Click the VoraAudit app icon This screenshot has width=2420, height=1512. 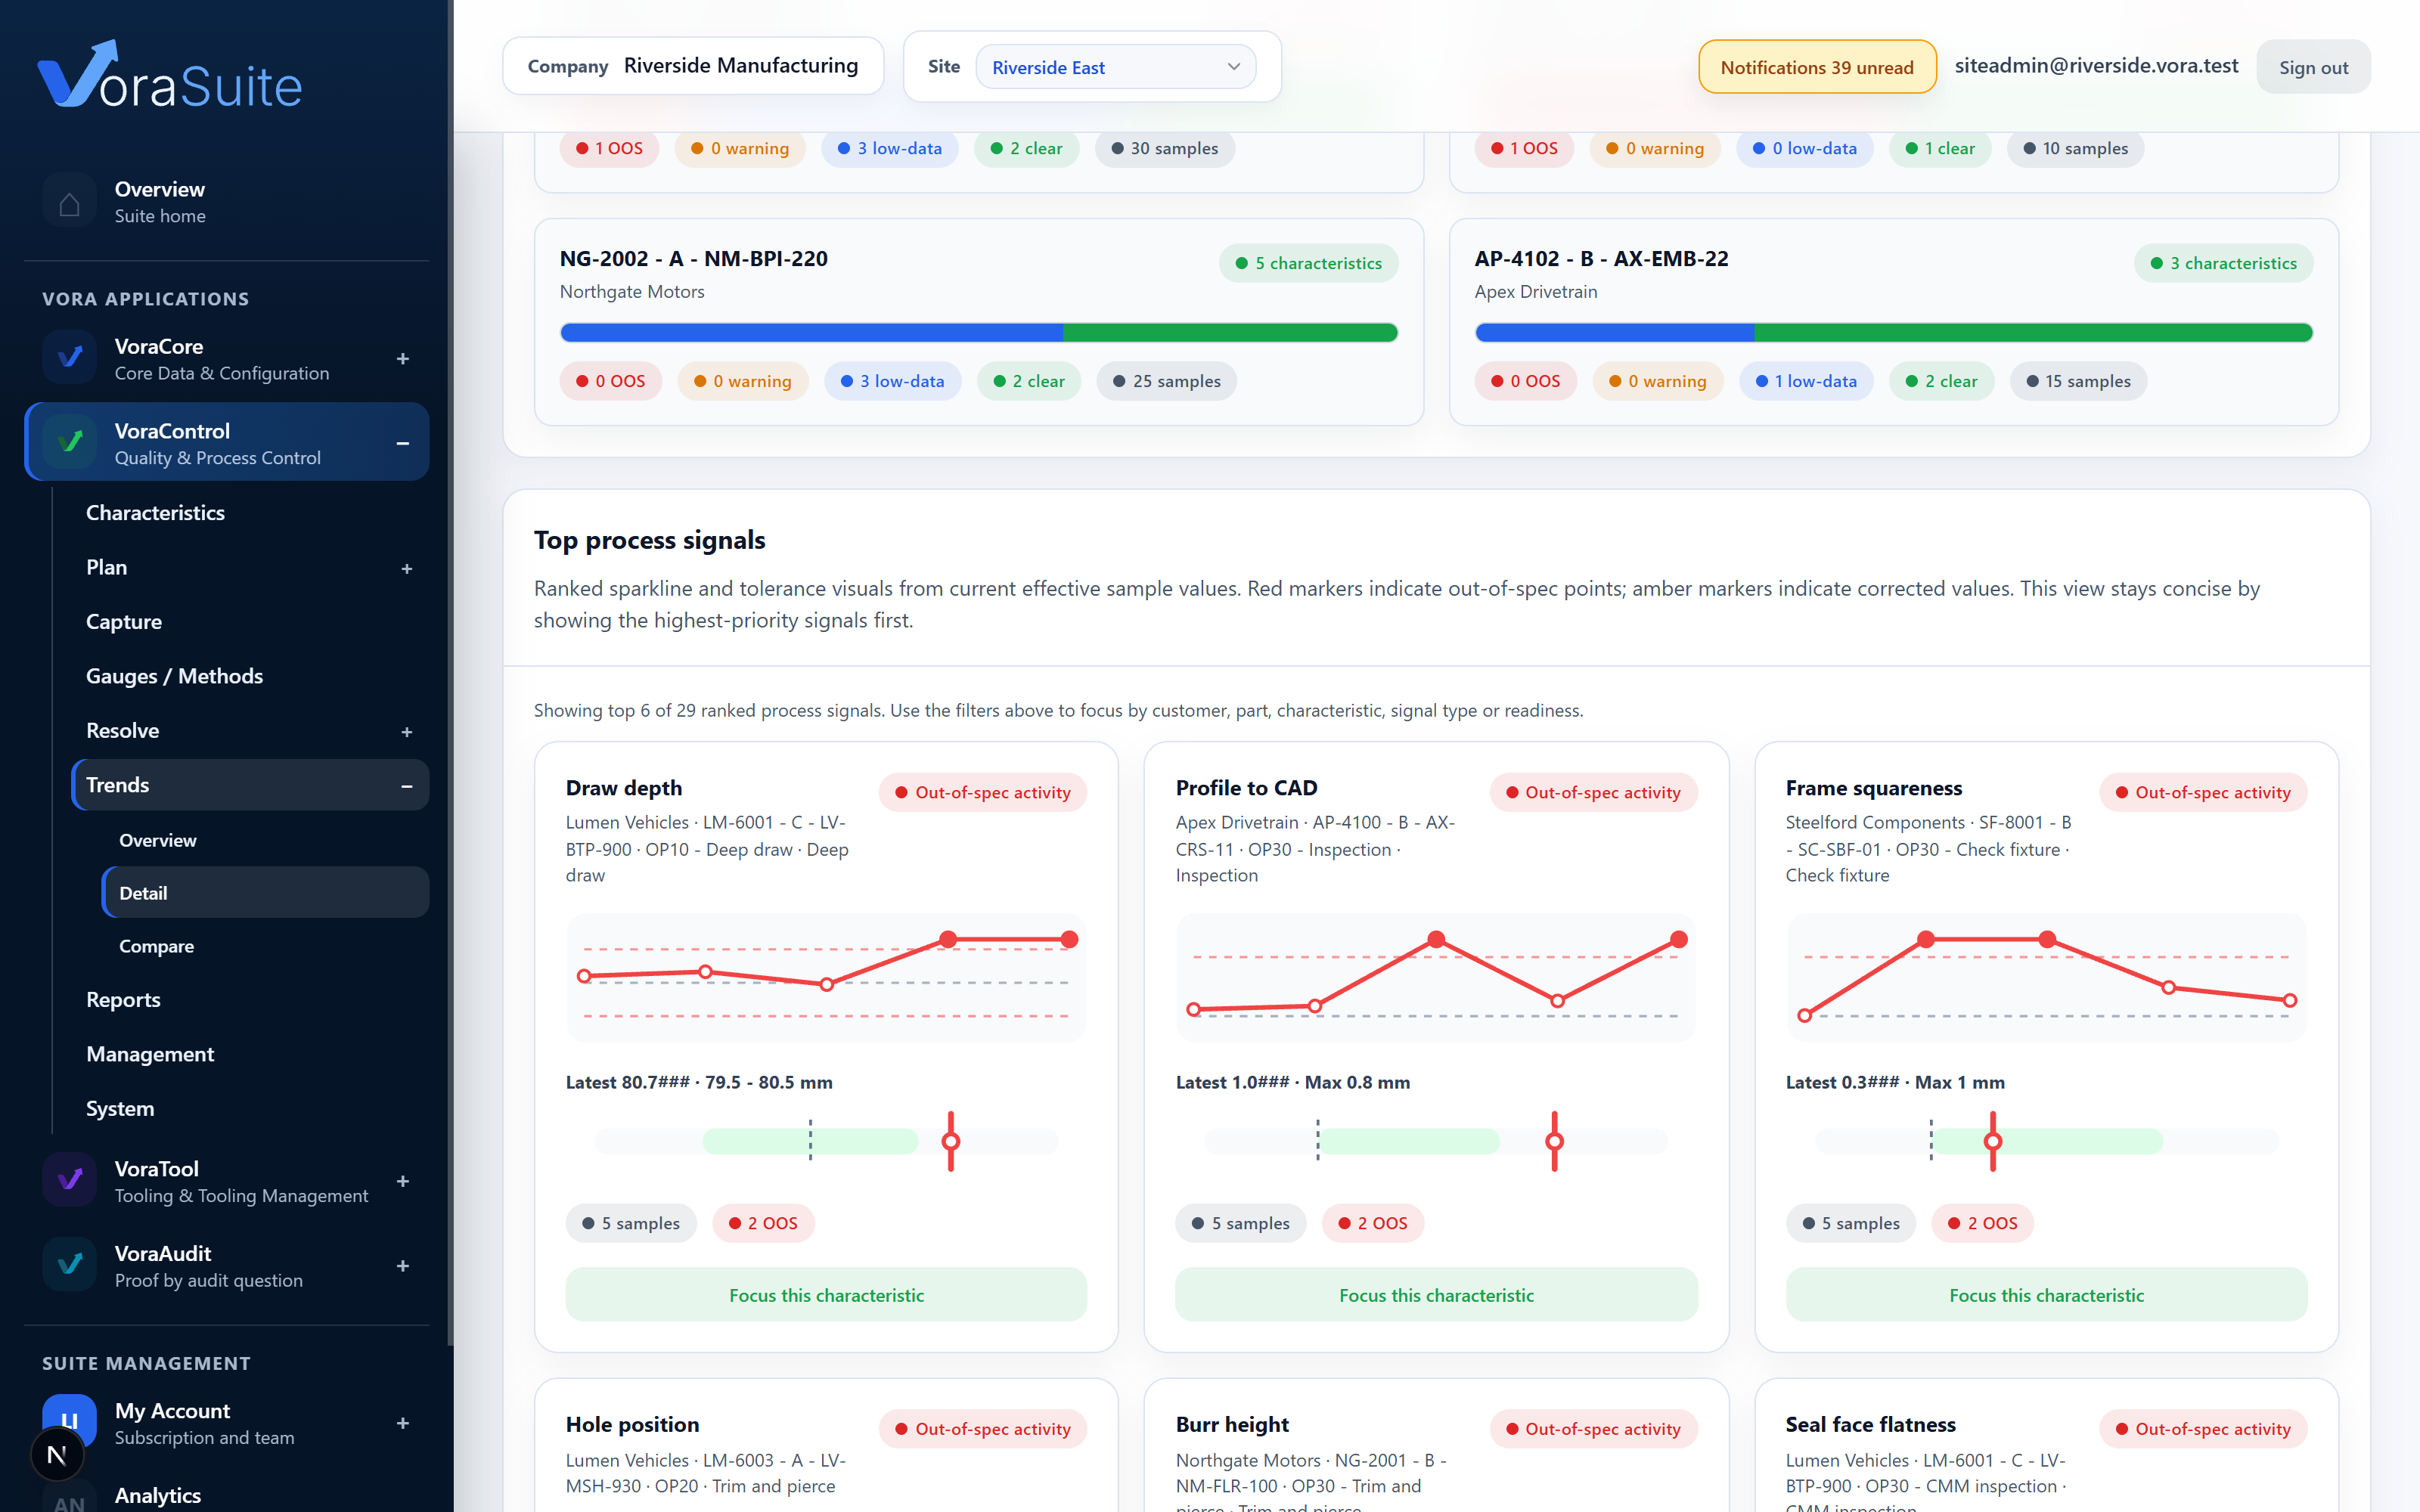[69, 1265]
